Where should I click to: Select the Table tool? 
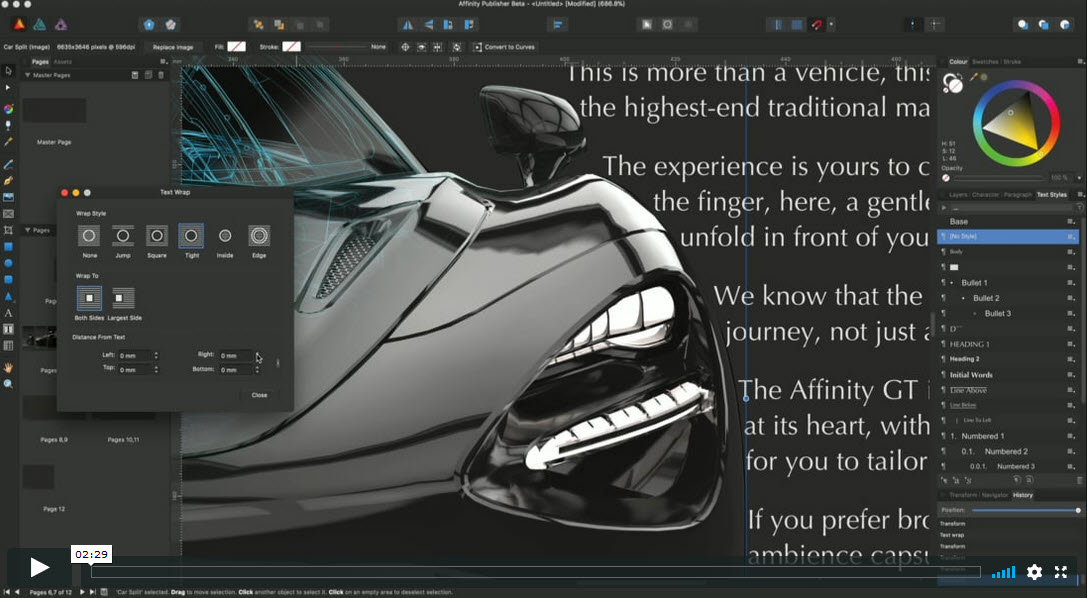[x=8, y=346]
